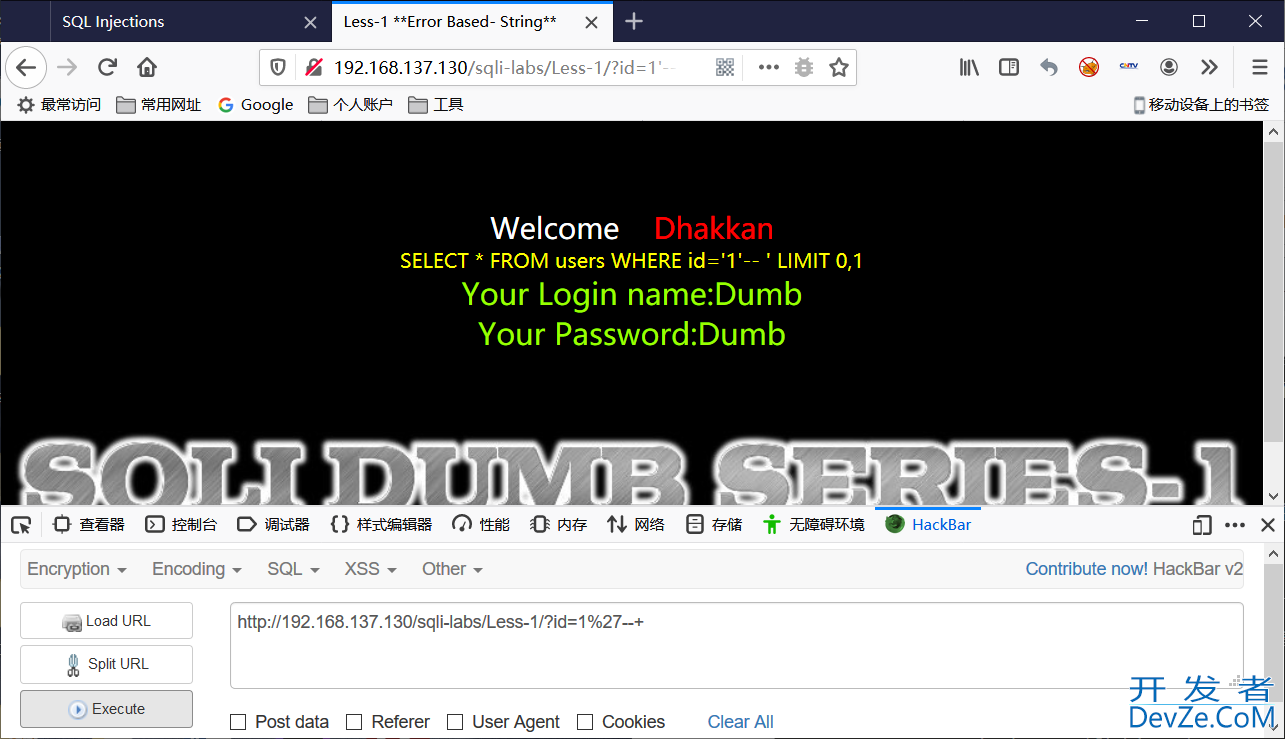Viewport: 1285px width, 739px height.
Task: Go back to previous page
Action: click(x=26, y=67)
